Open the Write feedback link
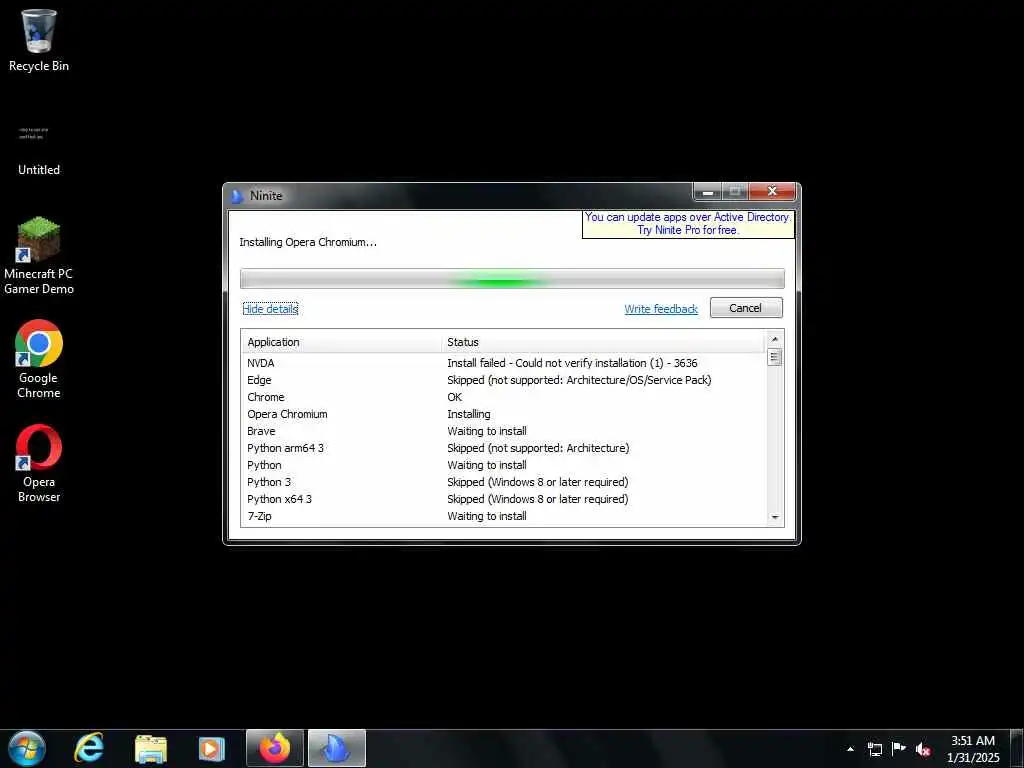Viewport: 1024px width, 768px height. tap(661, 309)
